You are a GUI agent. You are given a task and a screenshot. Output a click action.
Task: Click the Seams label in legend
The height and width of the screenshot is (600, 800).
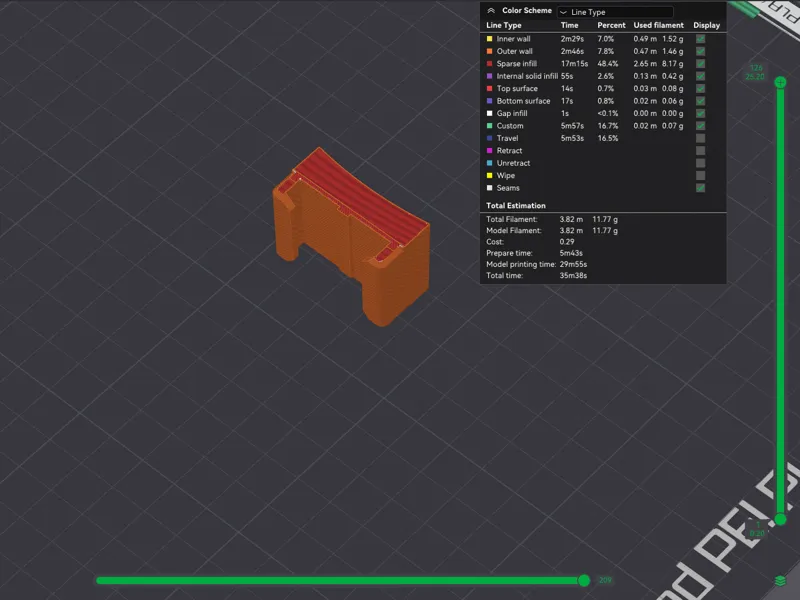[x=508, y=188]
